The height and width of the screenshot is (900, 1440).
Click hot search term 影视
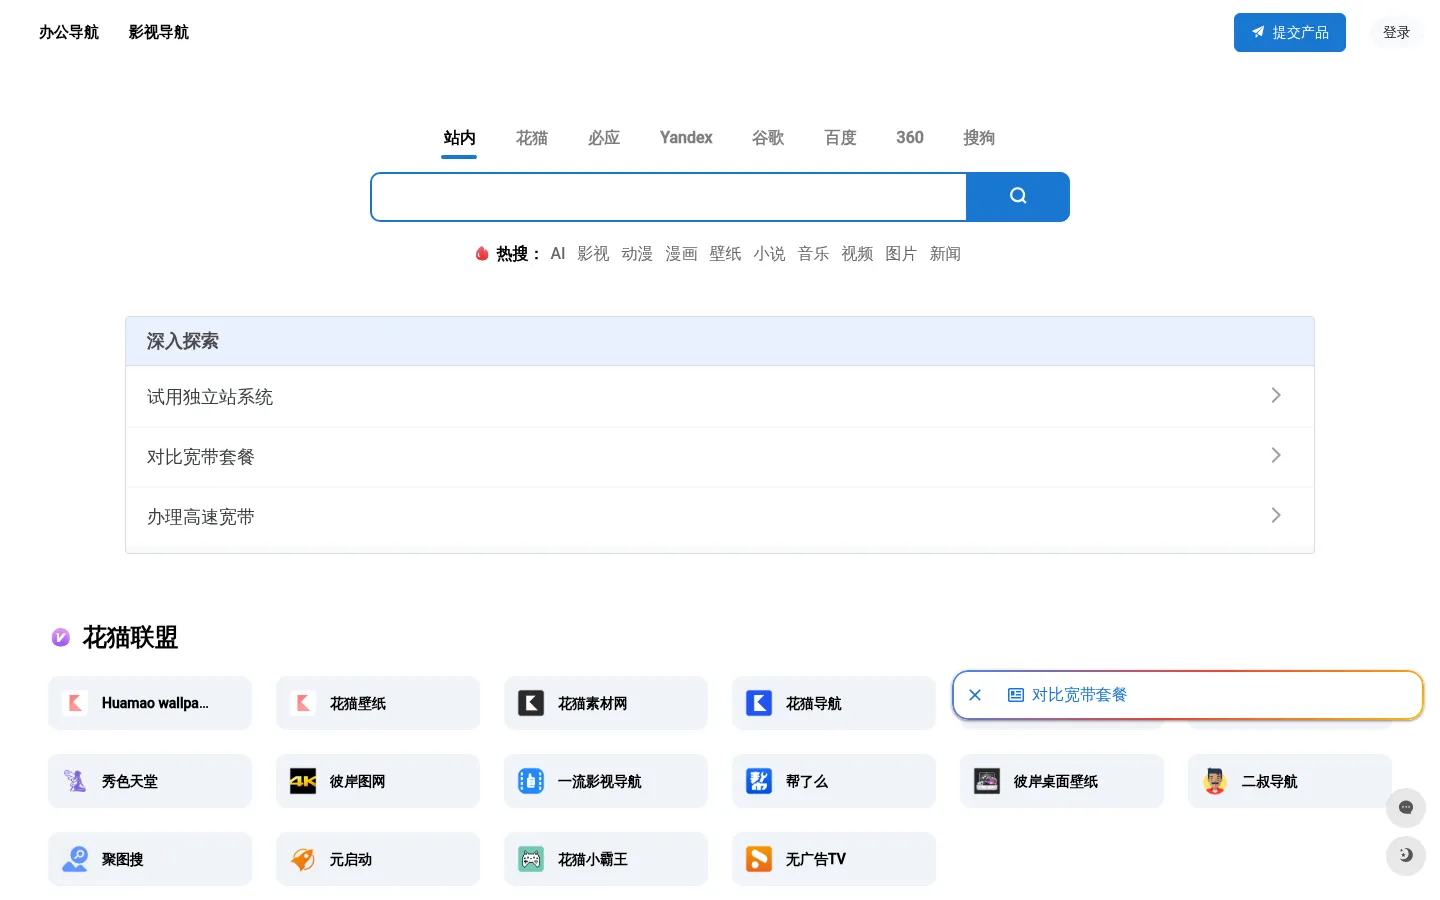click(593, 254)
